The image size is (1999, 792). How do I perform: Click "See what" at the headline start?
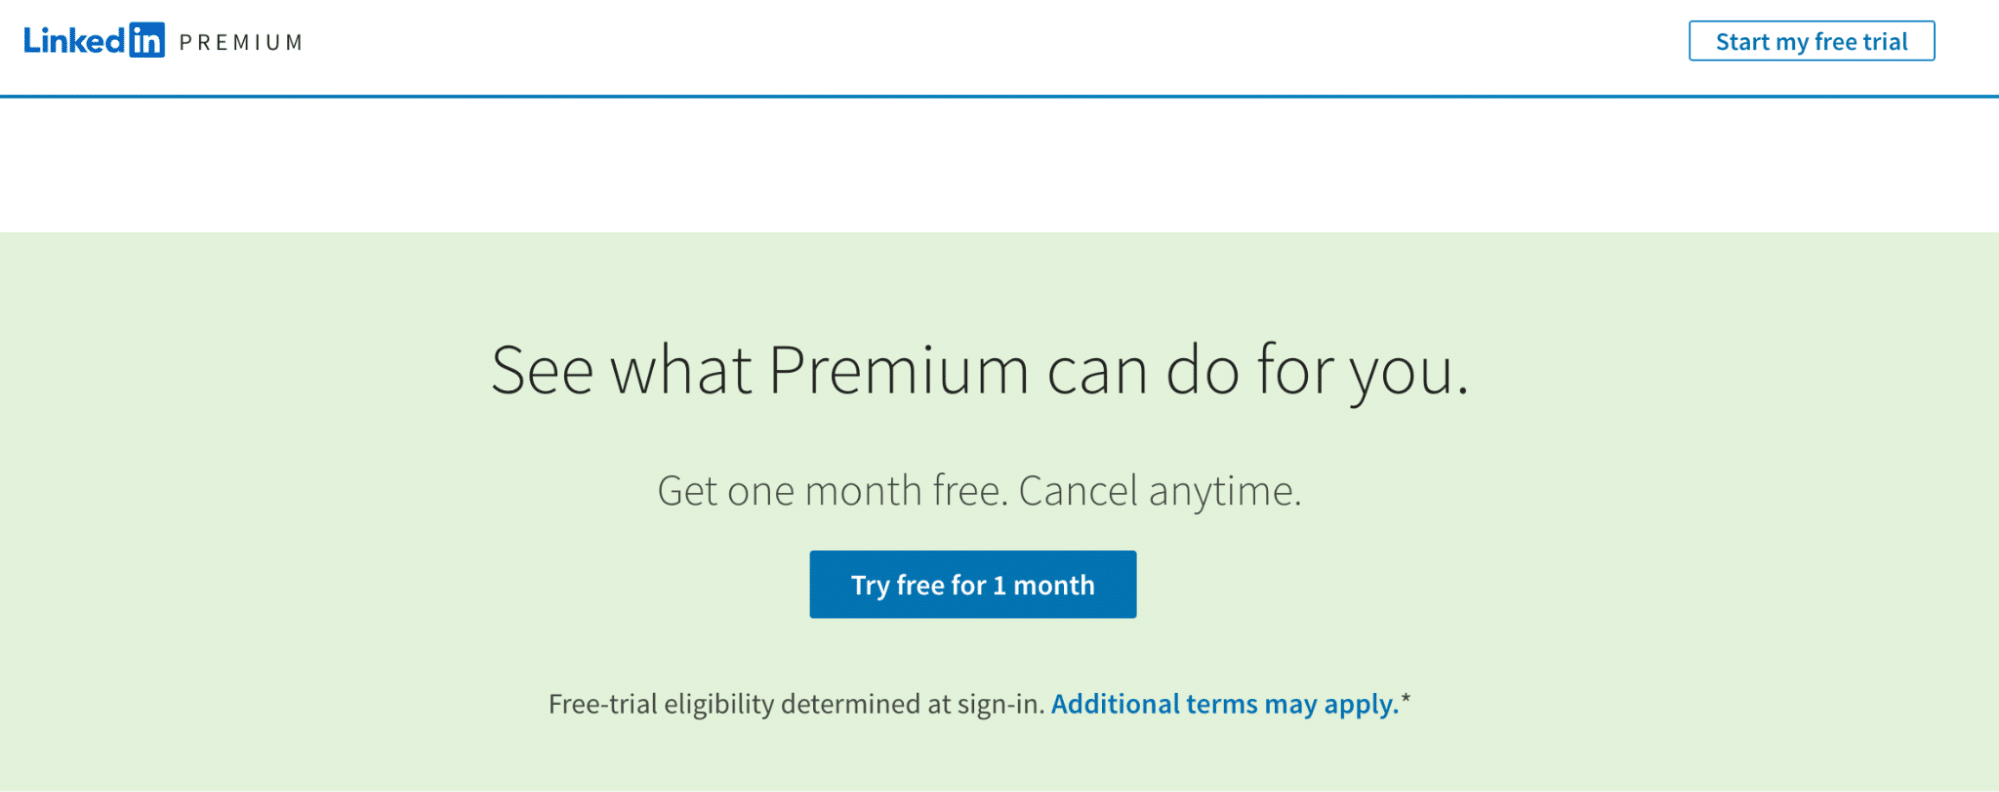pyautogui.click(x=621, y=370)
